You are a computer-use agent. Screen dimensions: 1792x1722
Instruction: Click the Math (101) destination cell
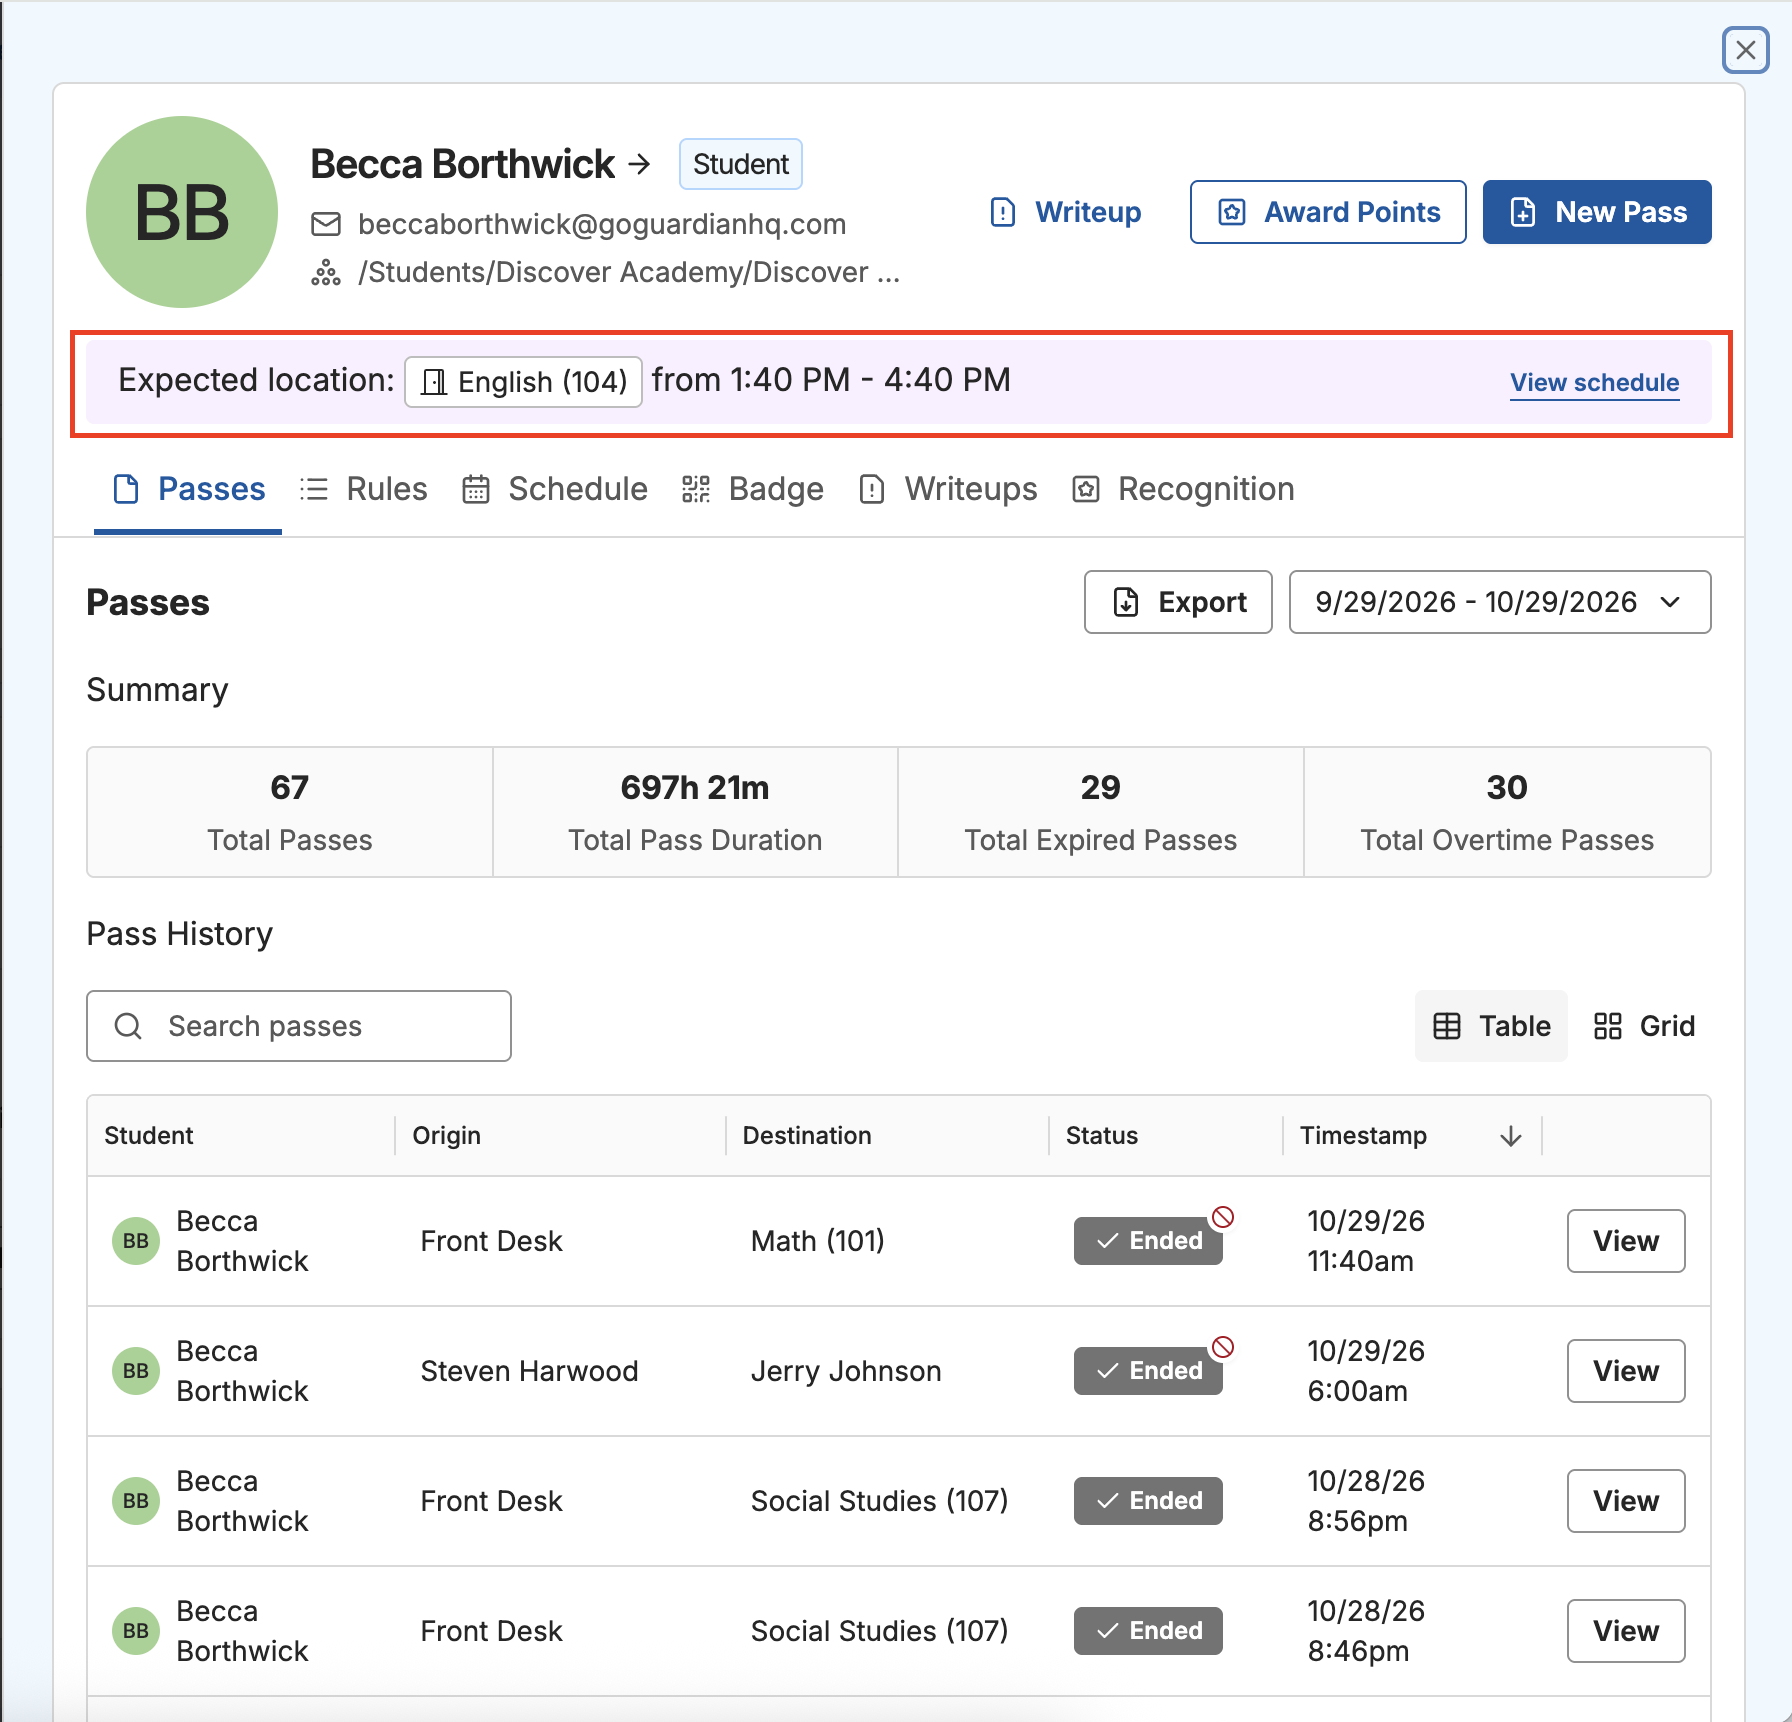pyautogui.click(x=817, y=1241)
